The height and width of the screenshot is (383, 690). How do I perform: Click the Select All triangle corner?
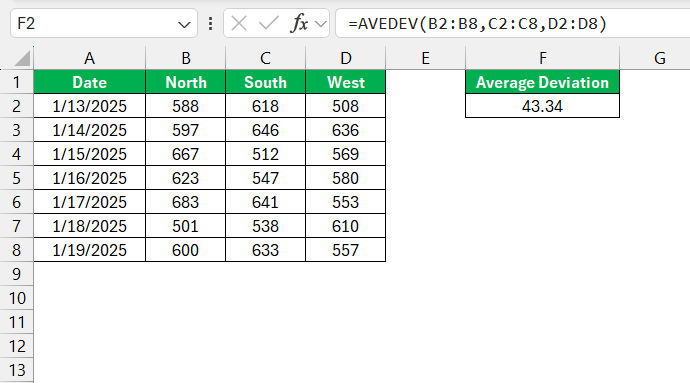tap(22, 58)
